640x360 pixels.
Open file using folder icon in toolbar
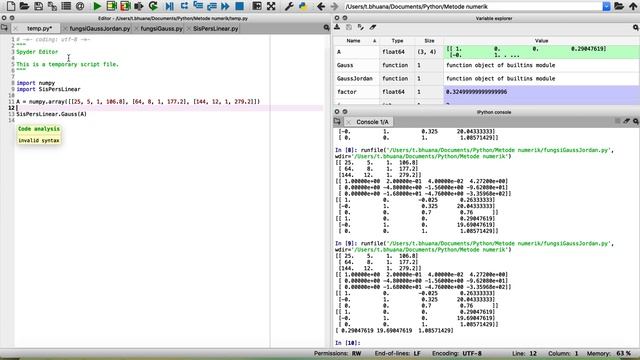tap(24, 6)
